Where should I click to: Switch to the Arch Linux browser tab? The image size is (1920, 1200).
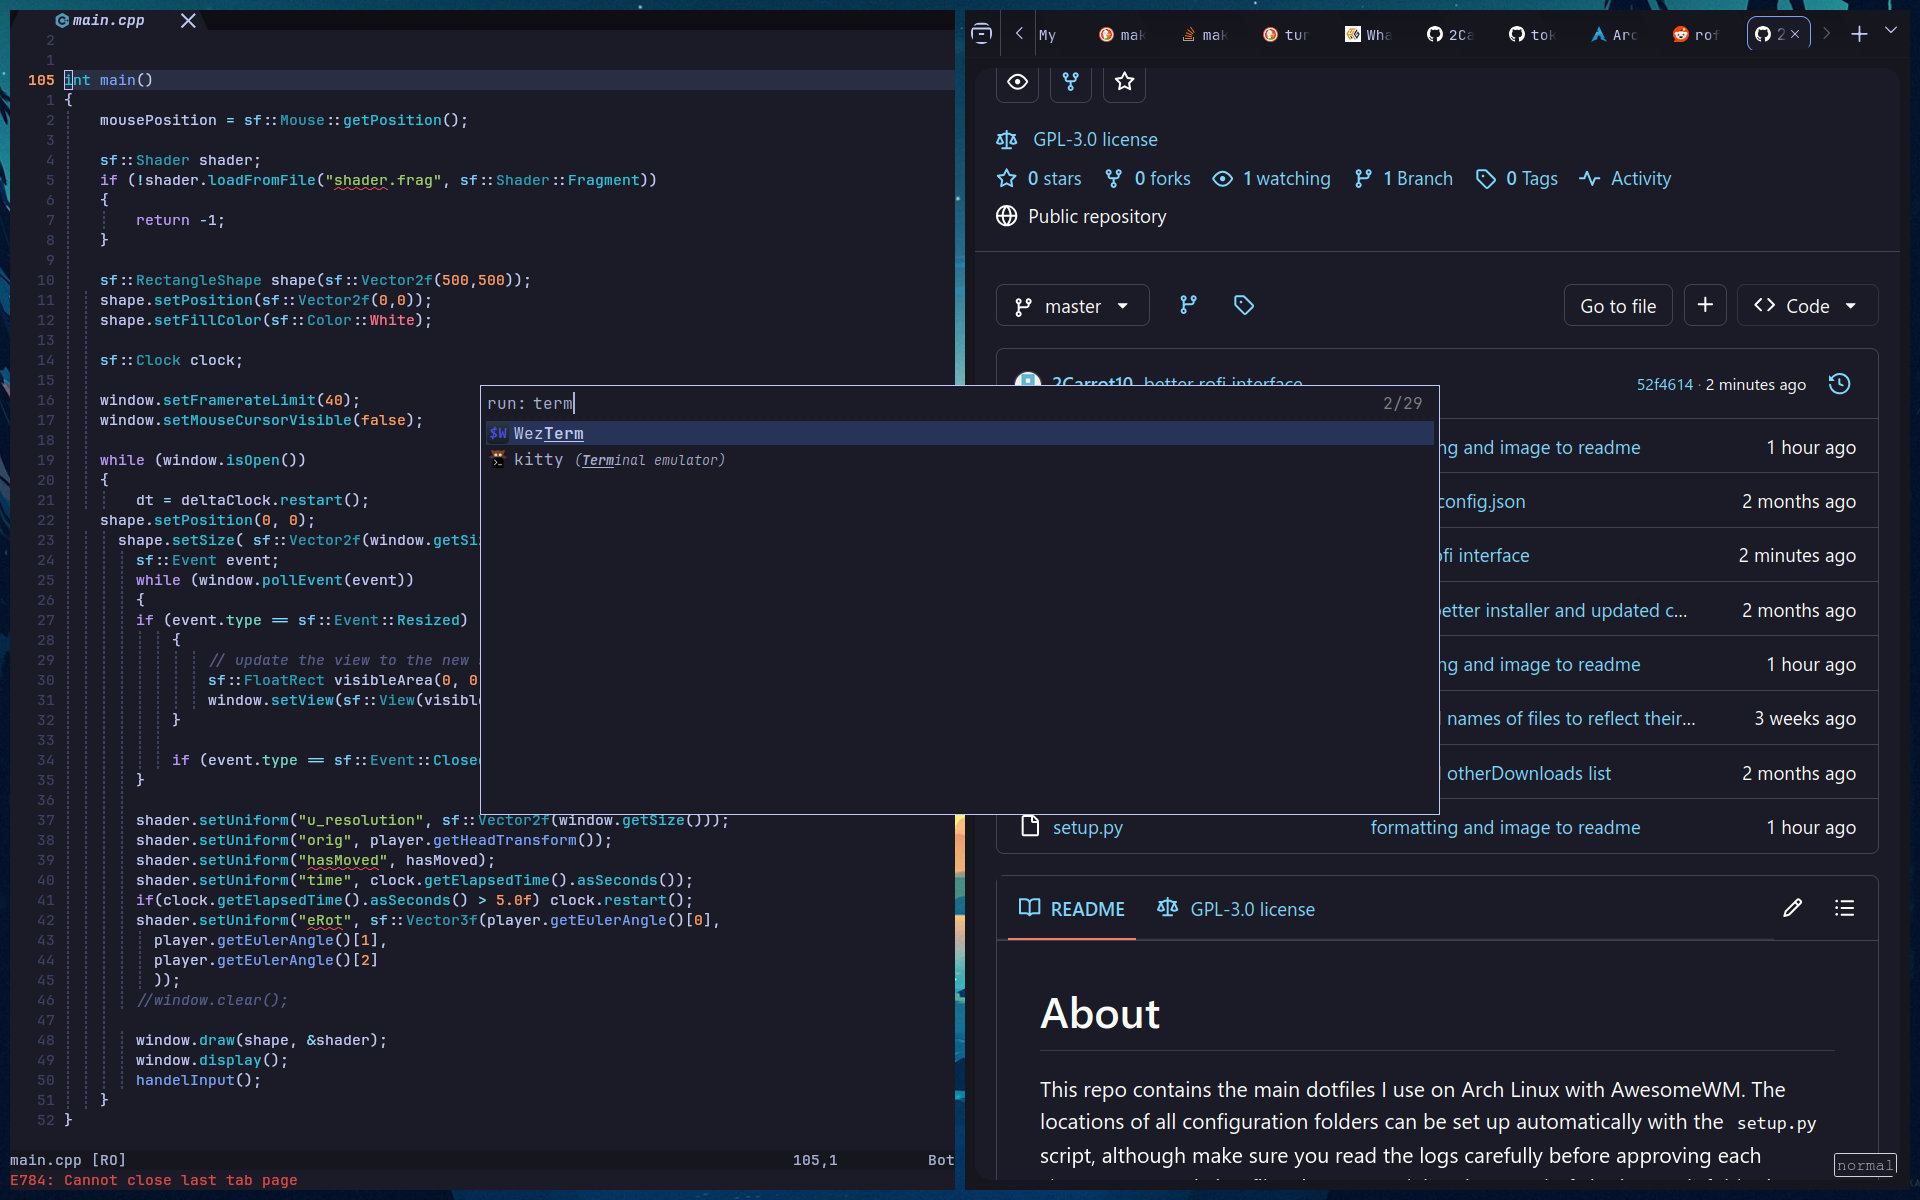pyautogui.click(x=1612, y=35)
